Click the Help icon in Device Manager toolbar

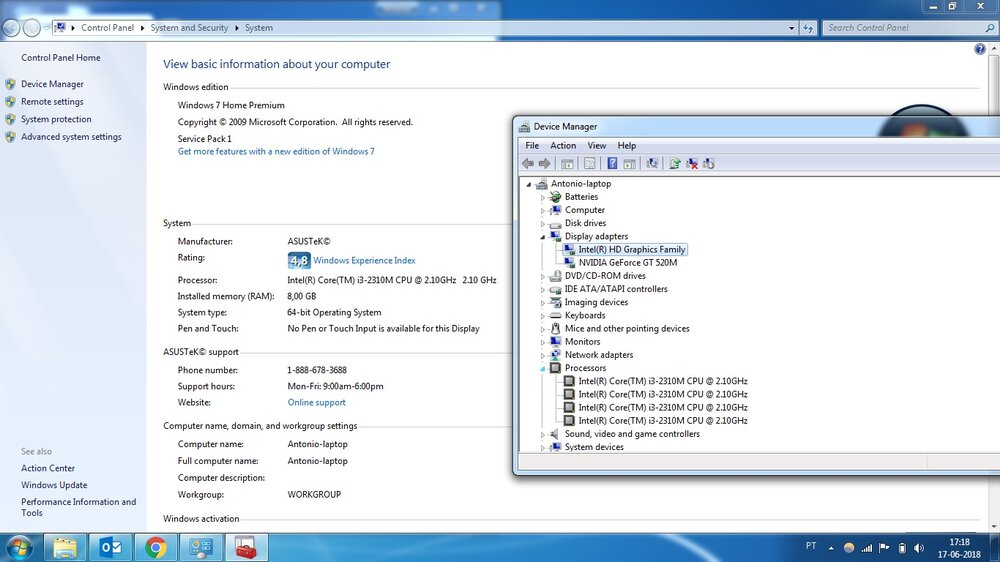[x=612, y=164]
